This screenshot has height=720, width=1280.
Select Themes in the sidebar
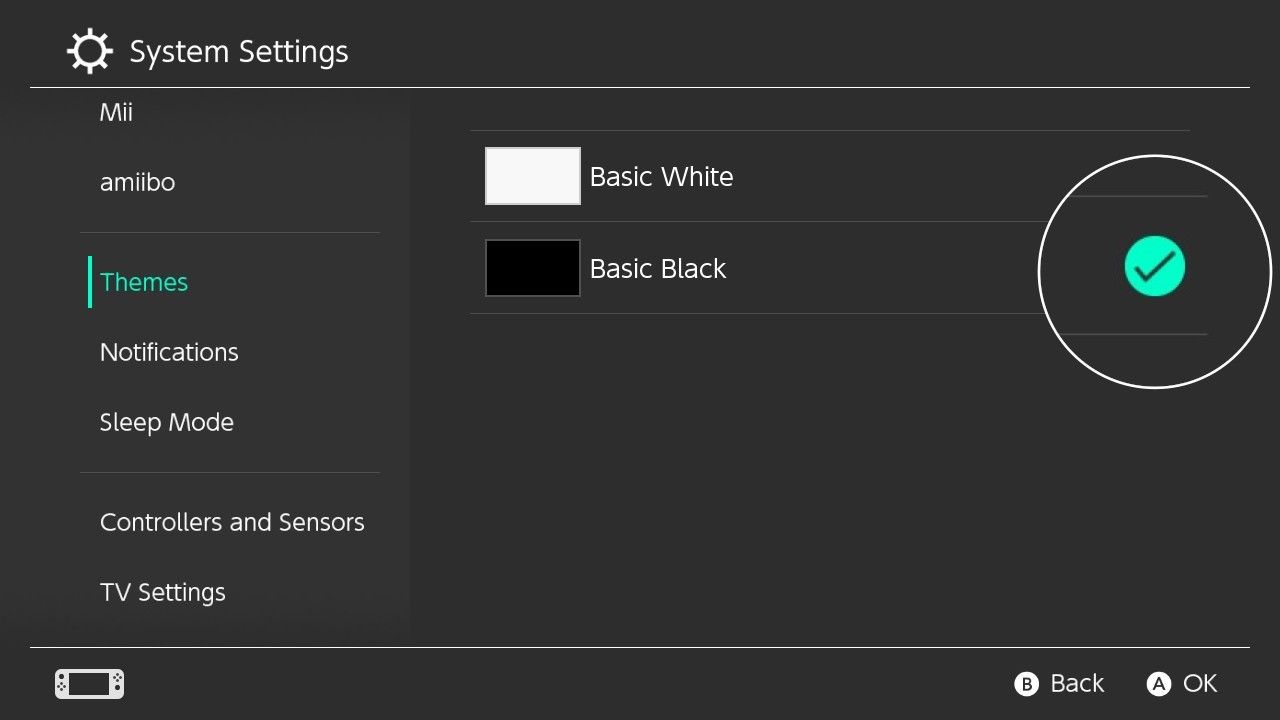pyautogui.click(x=144, y=283)
